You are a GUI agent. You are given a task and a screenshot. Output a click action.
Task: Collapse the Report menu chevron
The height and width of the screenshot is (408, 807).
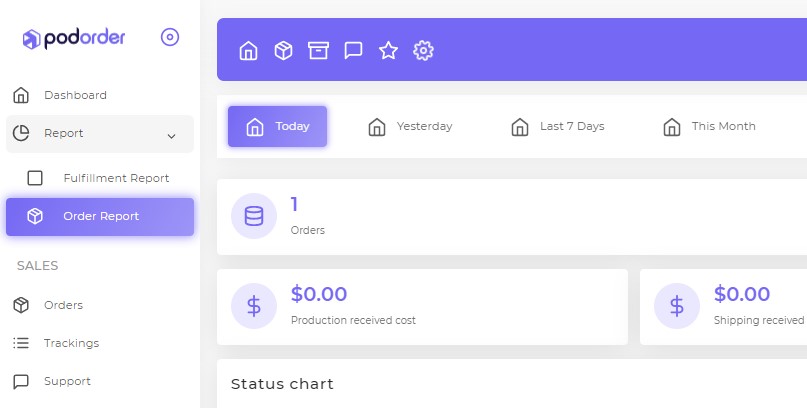pos(171,136)
